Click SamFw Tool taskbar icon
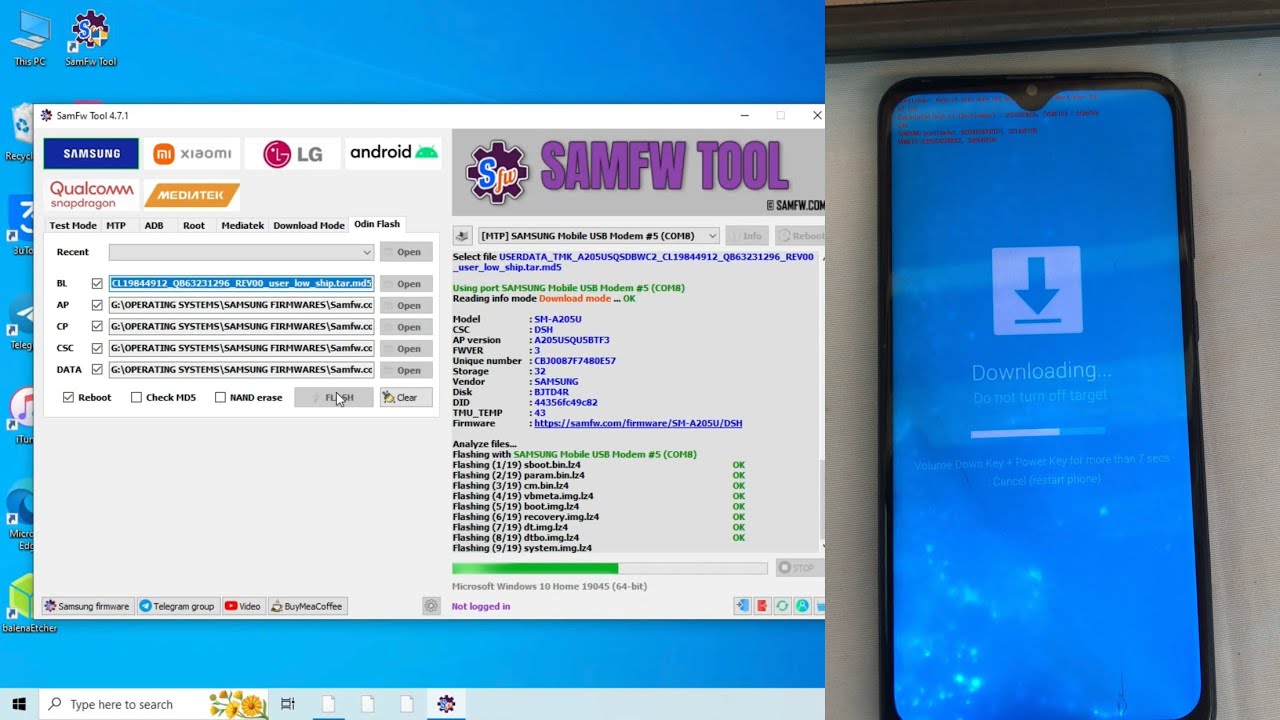This screenshot has height=720, width=1280. point(446,704)
